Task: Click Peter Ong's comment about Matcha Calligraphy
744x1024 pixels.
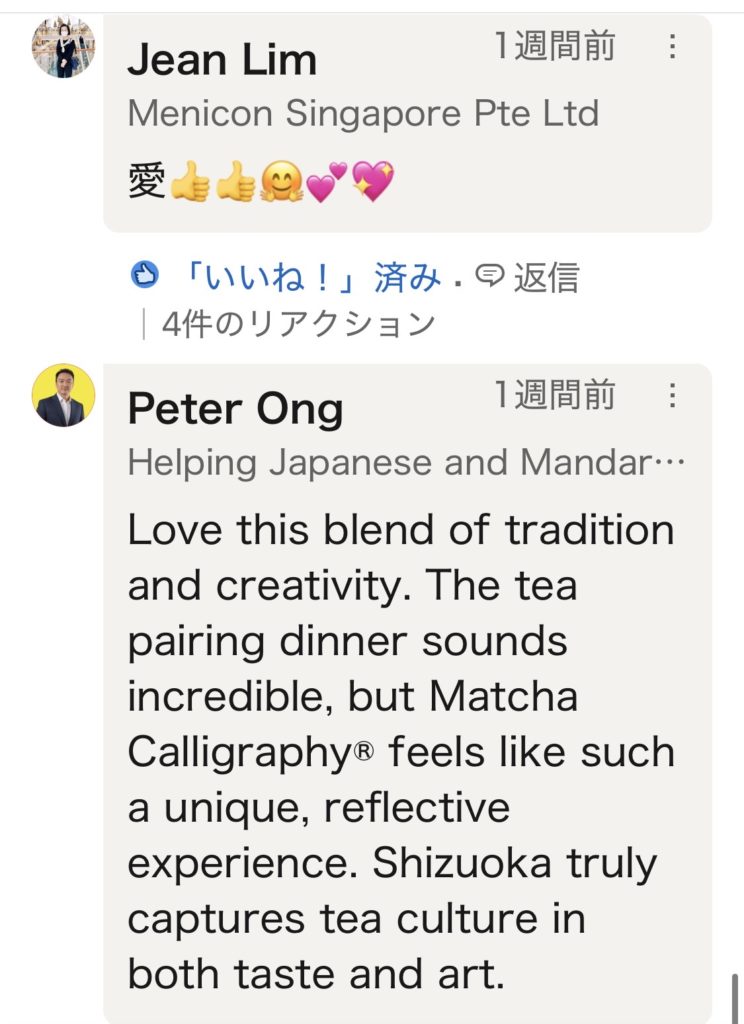Action: click(x=400, y=750)
